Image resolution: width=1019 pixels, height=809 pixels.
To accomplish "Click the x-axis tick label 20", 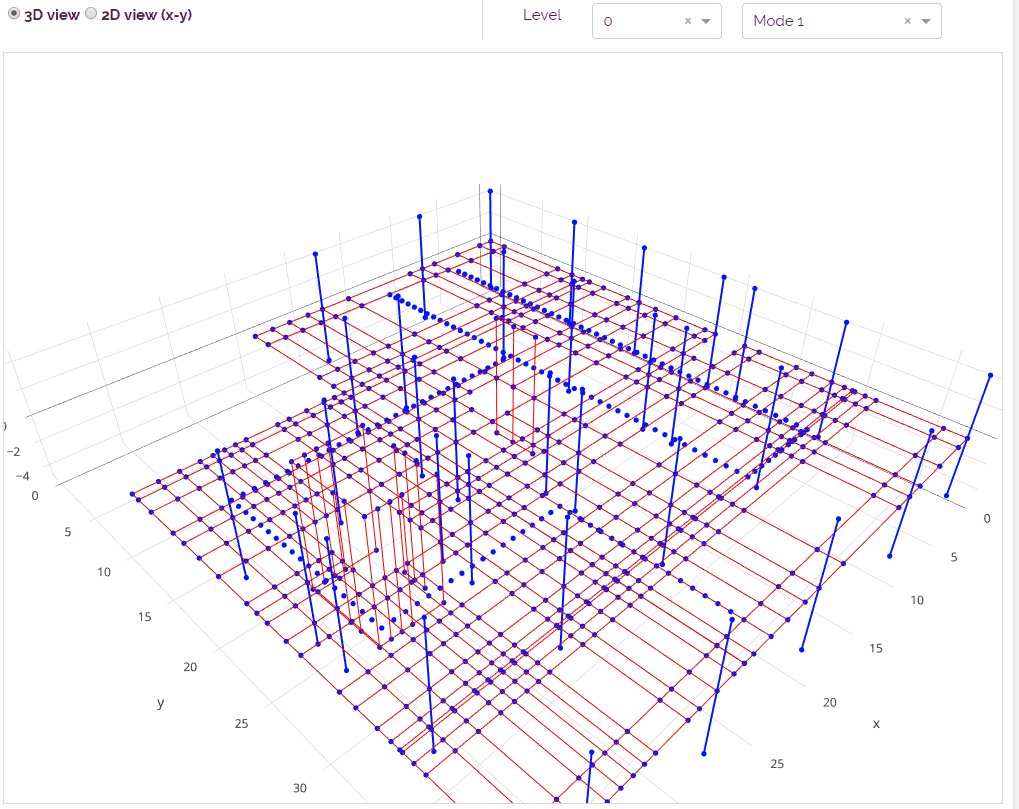I will click(x=830, y=702).
